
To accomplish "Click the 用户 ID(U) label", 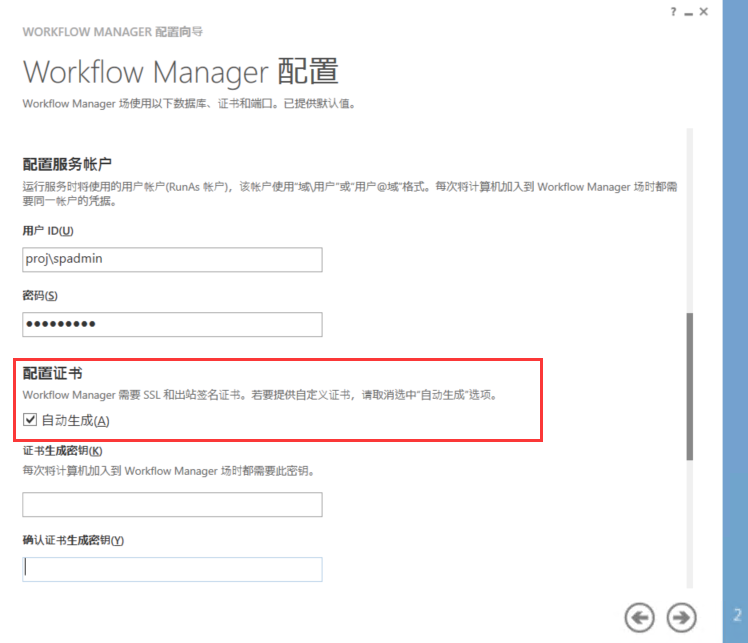I will (48, 231).
